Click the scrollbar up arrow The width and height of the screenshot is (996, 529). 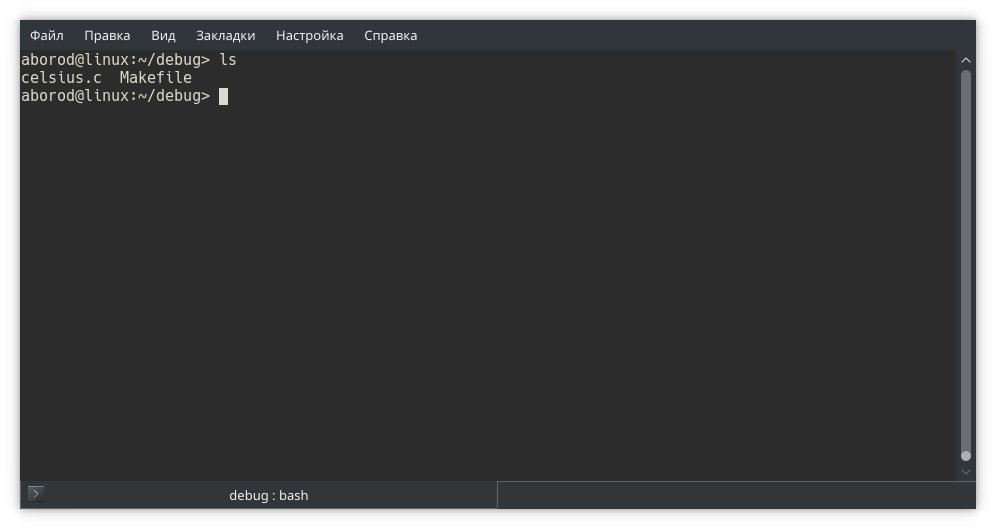pyautogui.click(x=966, y=61)
